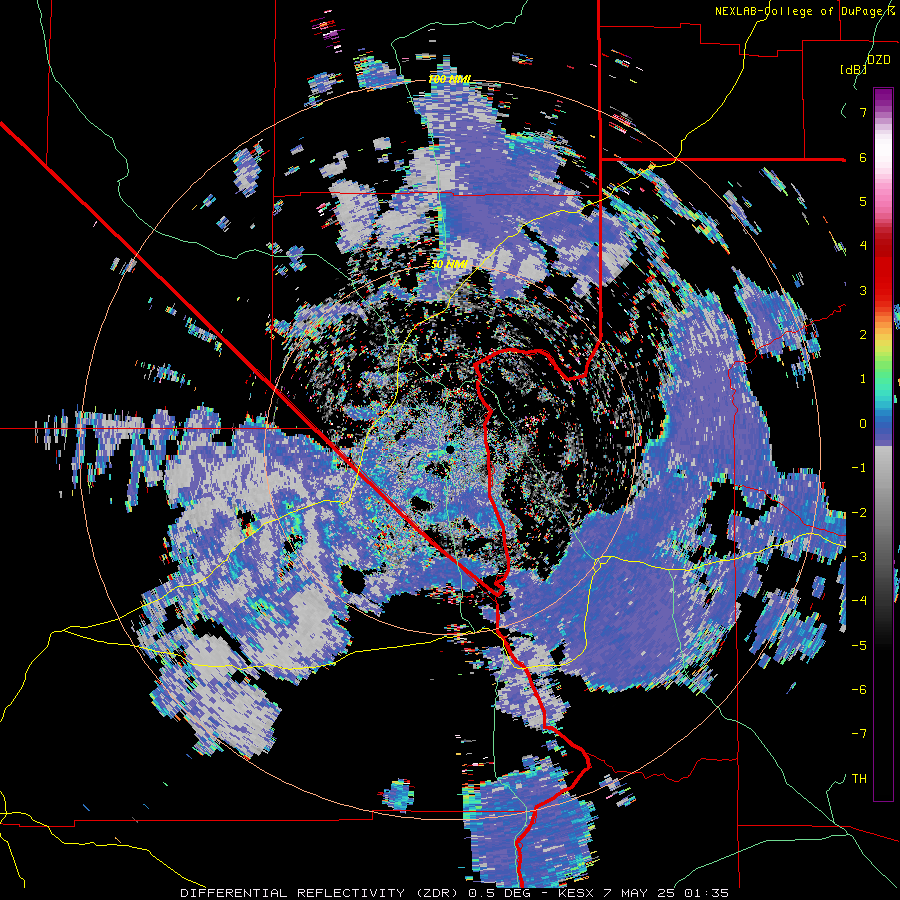The image size is (900, 900).
Task: Click the [dB] units label
Action: tap(854, 69)
